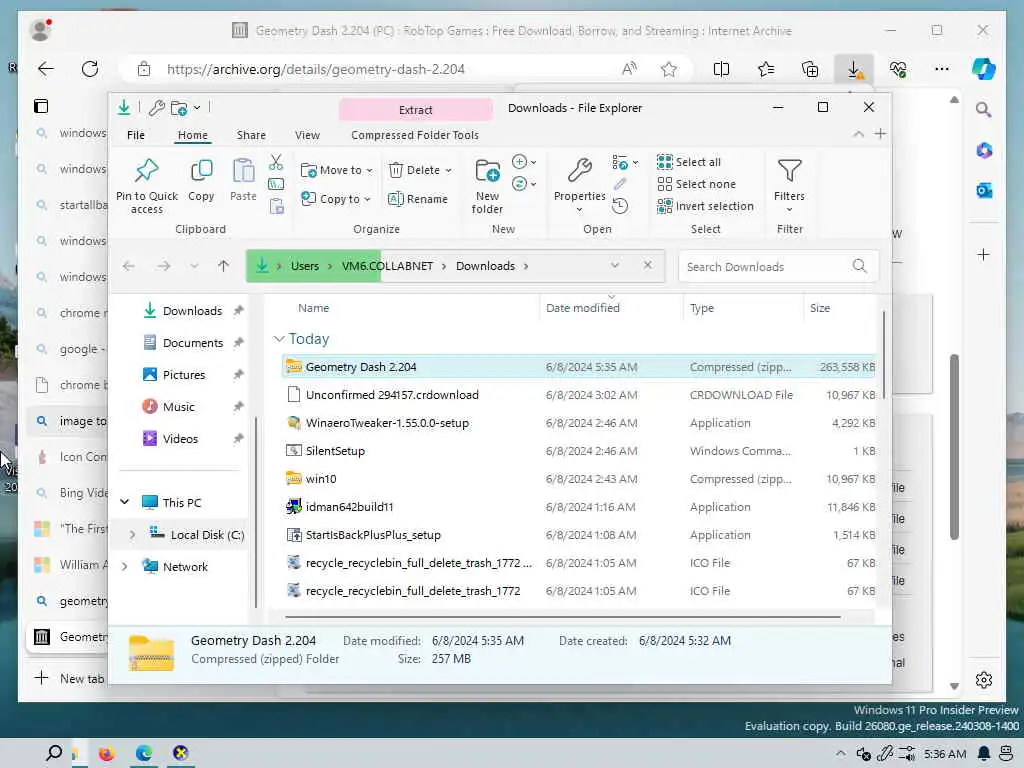Click the Properties wrench icon
Image resolution: width=1024 pixels, height=768 pixels.
pos(580,170)
